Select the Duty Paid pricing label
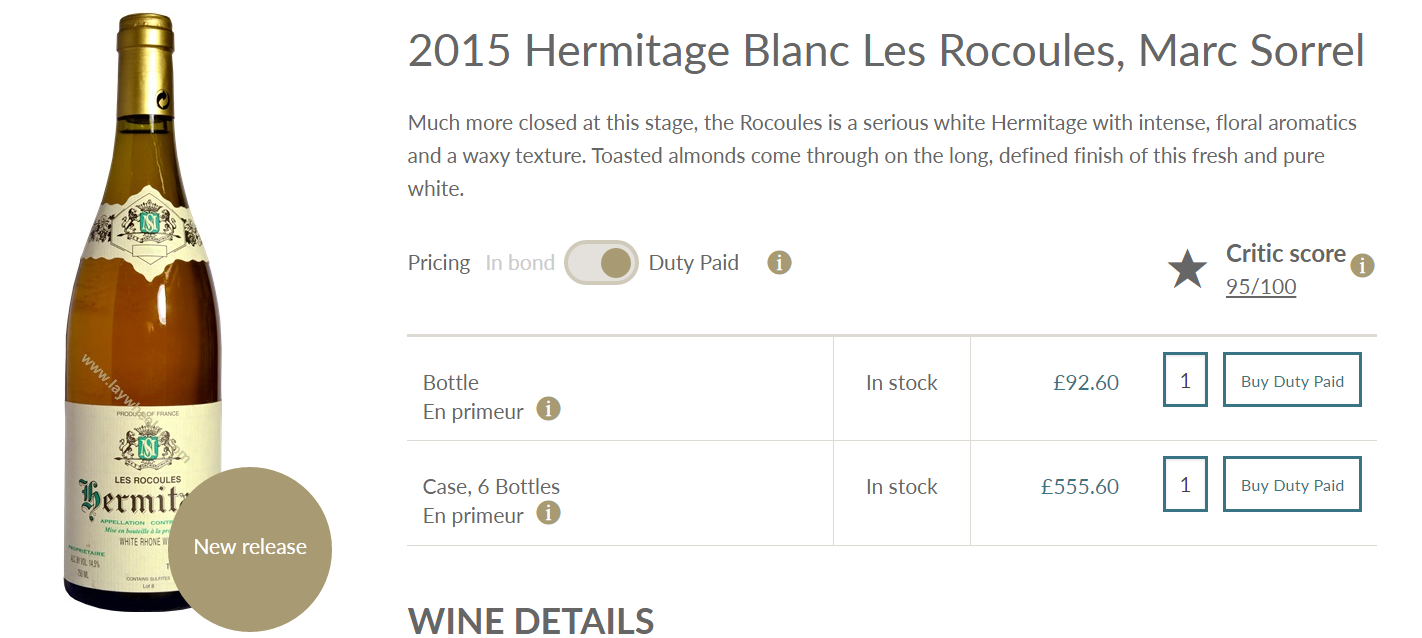The width and height of the screenshot is (1422, 638). [694, 263]
